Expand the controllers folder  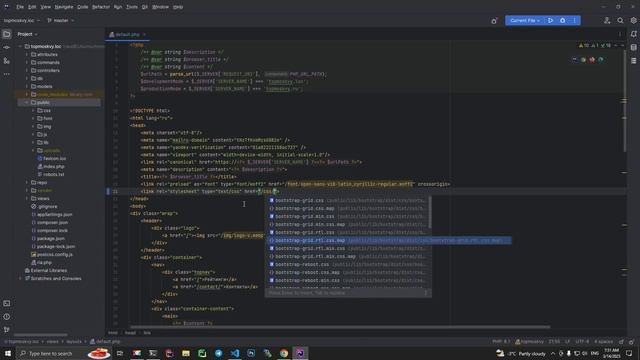(27, 70)
